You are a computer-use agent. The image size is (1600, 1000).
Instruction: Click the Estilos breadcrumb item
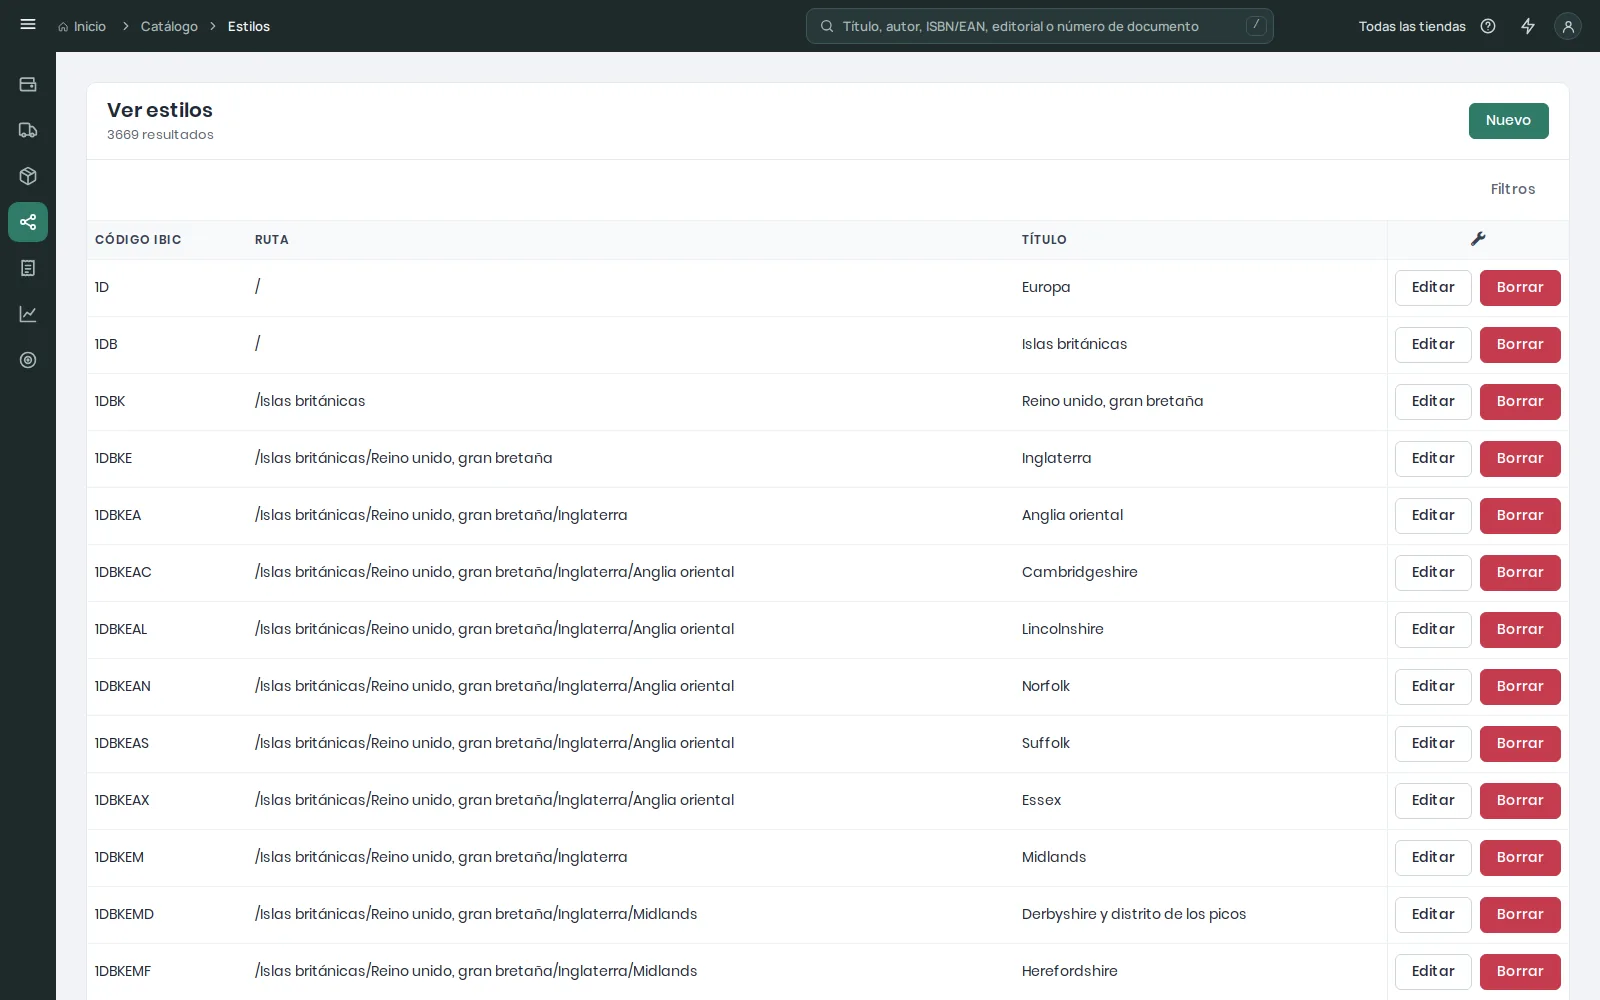pos(249,27)
